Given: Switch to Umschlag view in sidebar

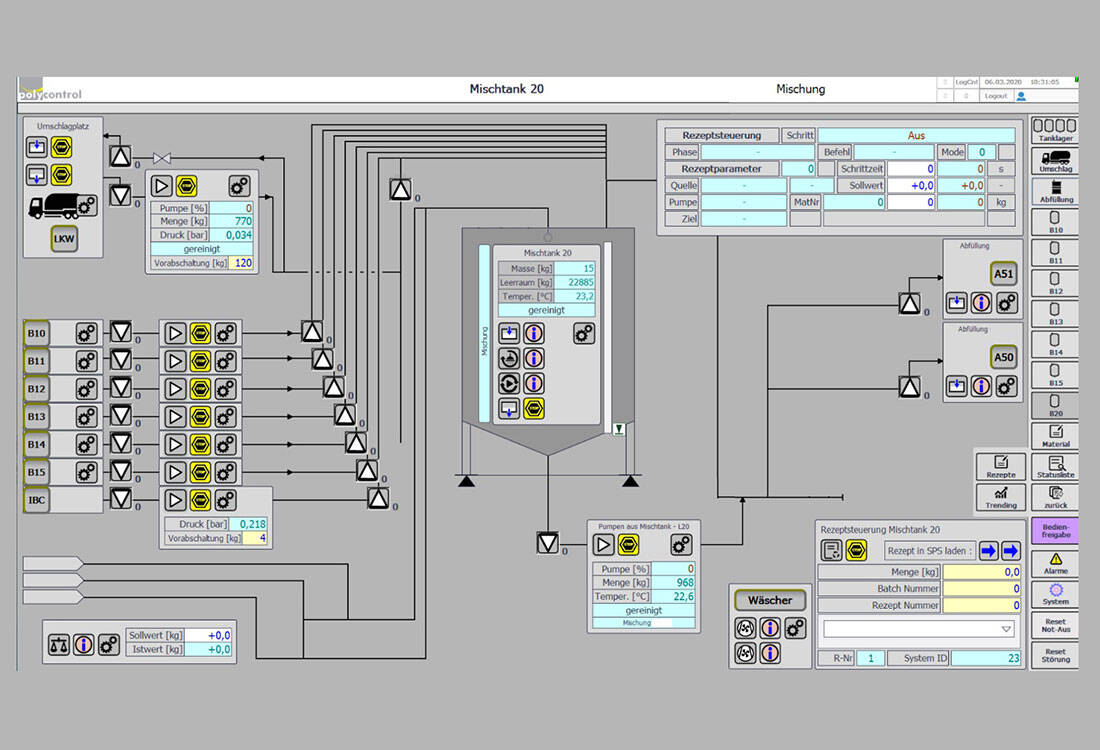Looking at the screenshot, I should 1054,161.
